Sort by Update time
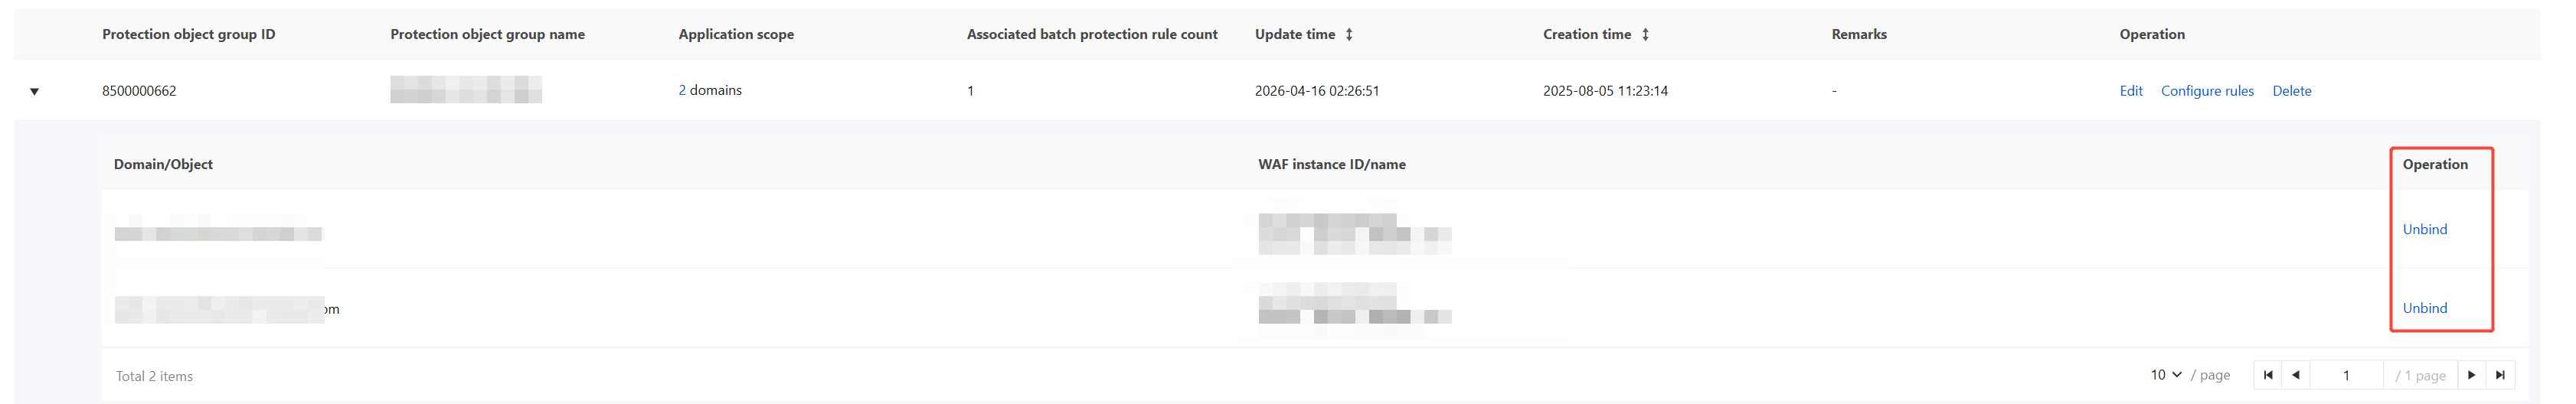Screen dimensions: 2576x404 [1349, 34]
